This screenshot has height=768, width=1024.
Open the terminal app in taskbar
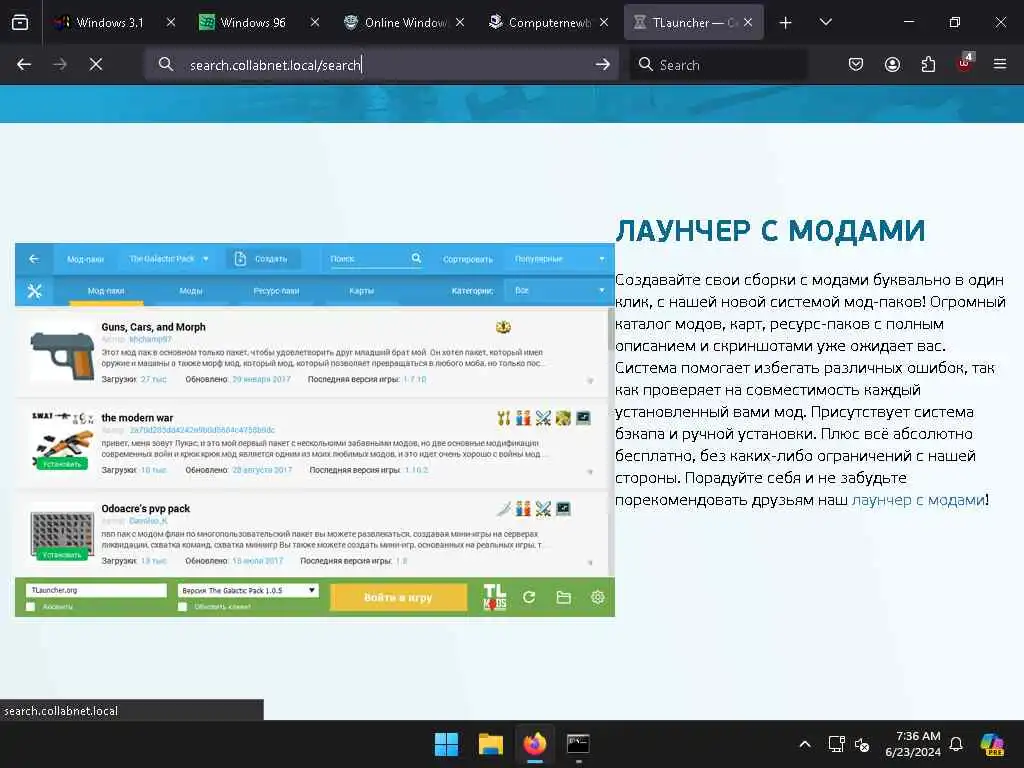(578, 744)
